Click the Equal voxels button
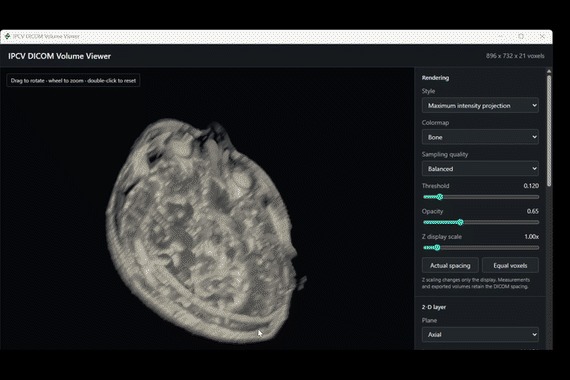 [510, 265]
